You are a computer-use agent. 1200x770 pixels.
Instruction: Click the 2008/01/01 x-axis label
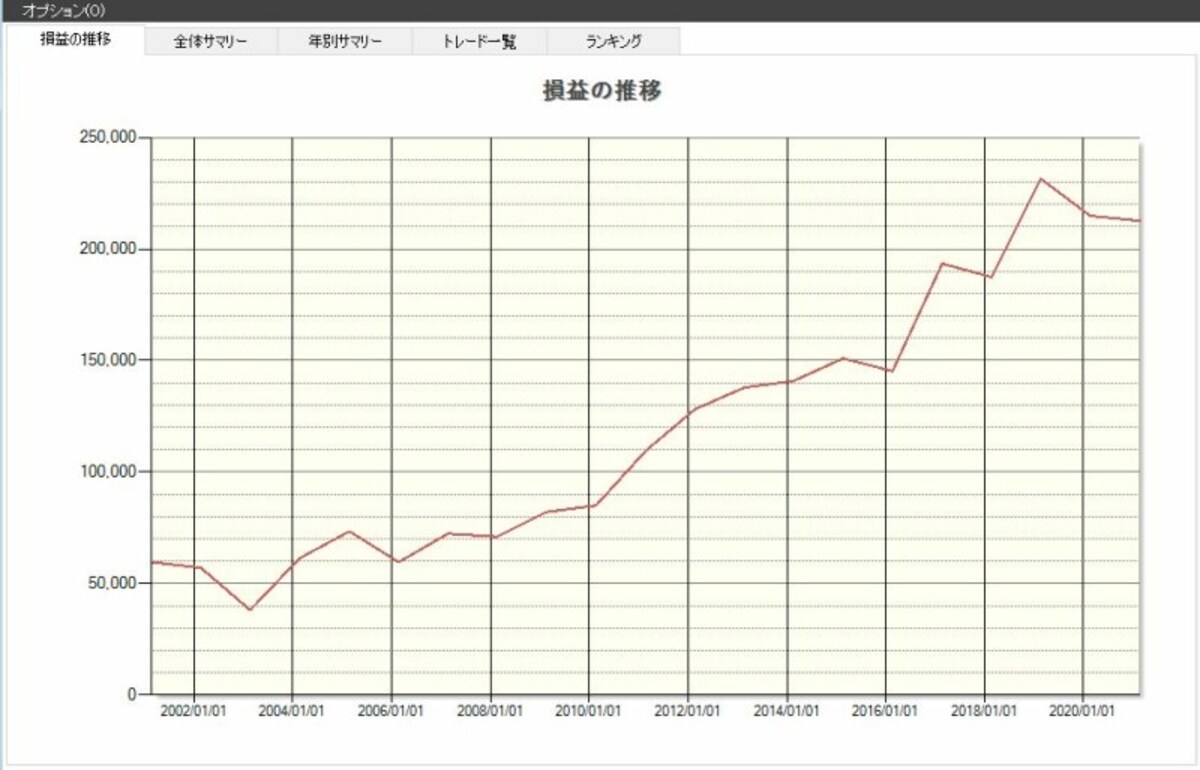tap(491, 709)
